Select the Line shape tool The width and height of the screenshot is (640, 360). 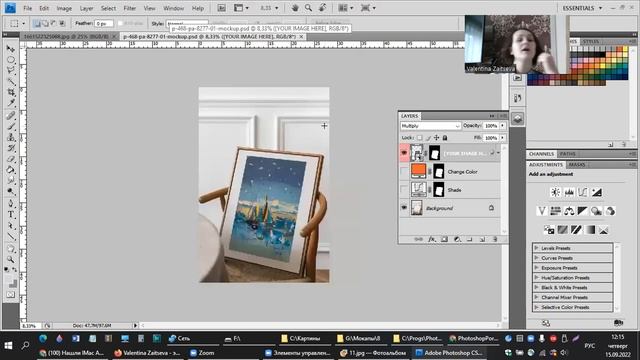(11, 236)
